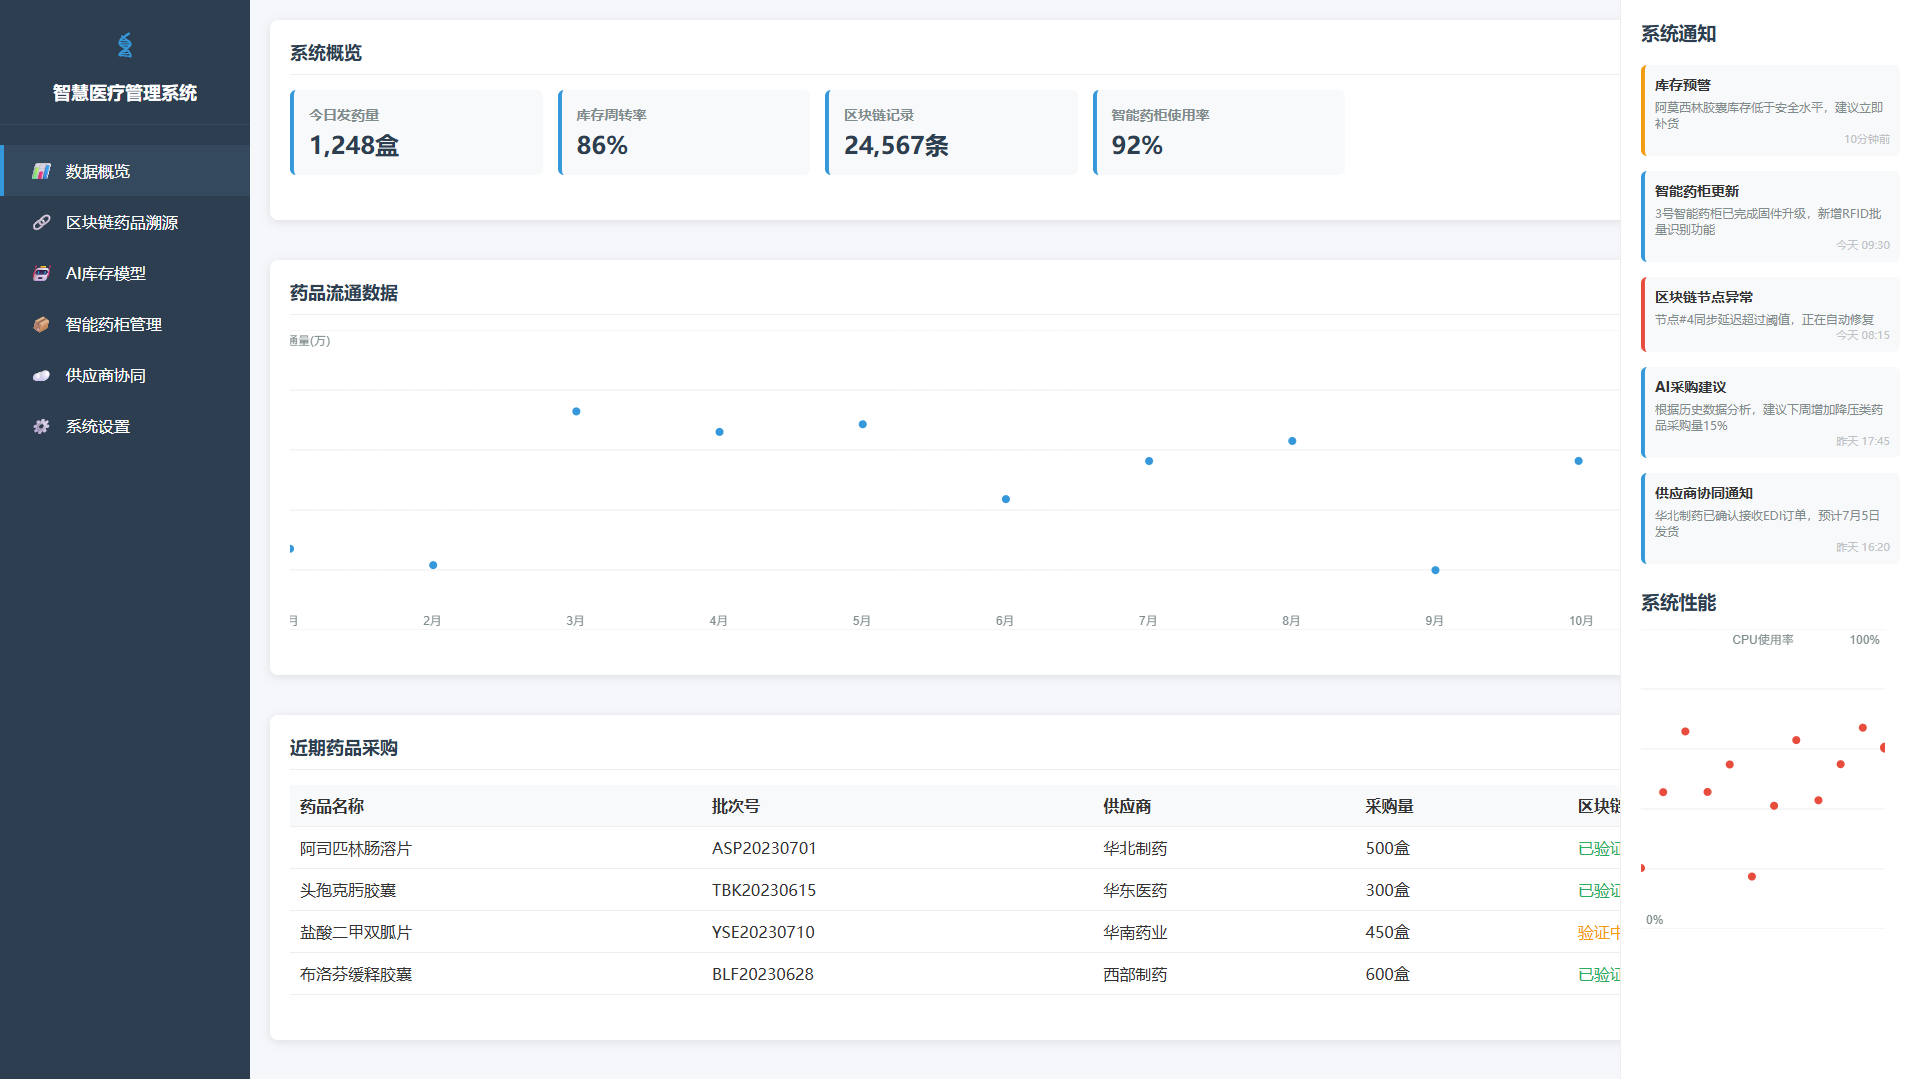Click the 3月 data point on chart
This screenshot has width=1920, height=1079.
(x=576, y=411)
